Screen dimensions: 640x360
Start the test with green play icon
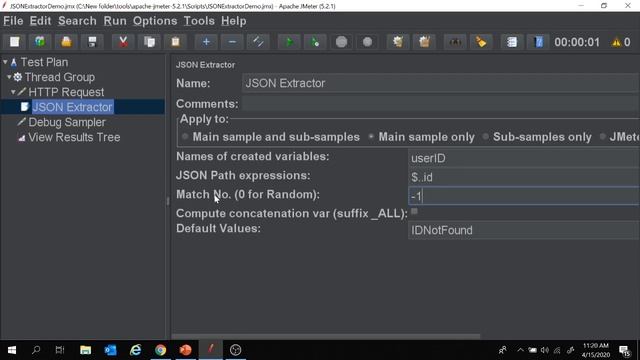pos(289,42)
